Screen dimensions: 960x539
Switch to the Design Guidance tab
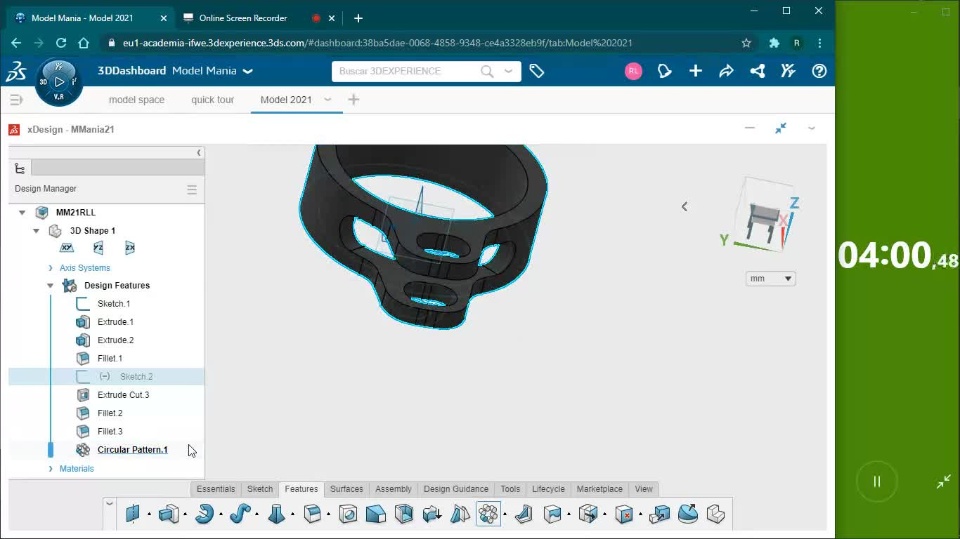pos(456,489)
